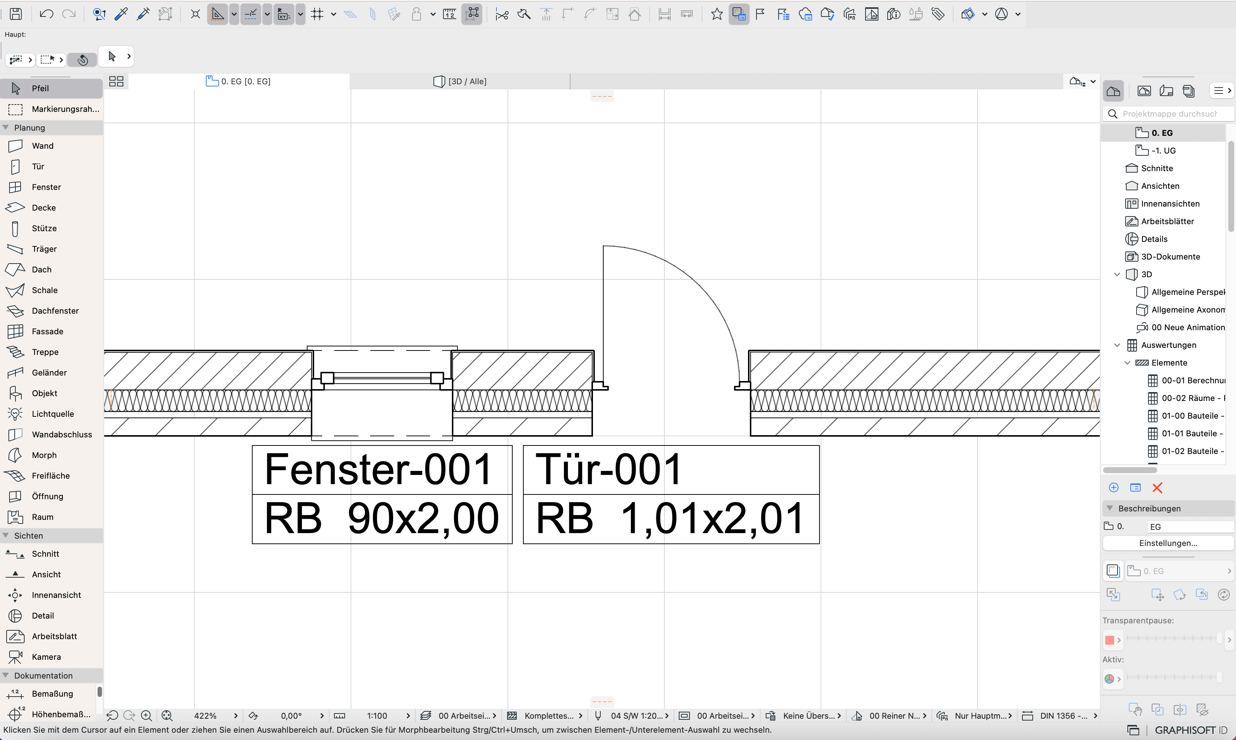Image resolution: width=1236 pixels, height=740 pixels.
Task: Select the Schale tool
Action: click(x=51, y=290)
